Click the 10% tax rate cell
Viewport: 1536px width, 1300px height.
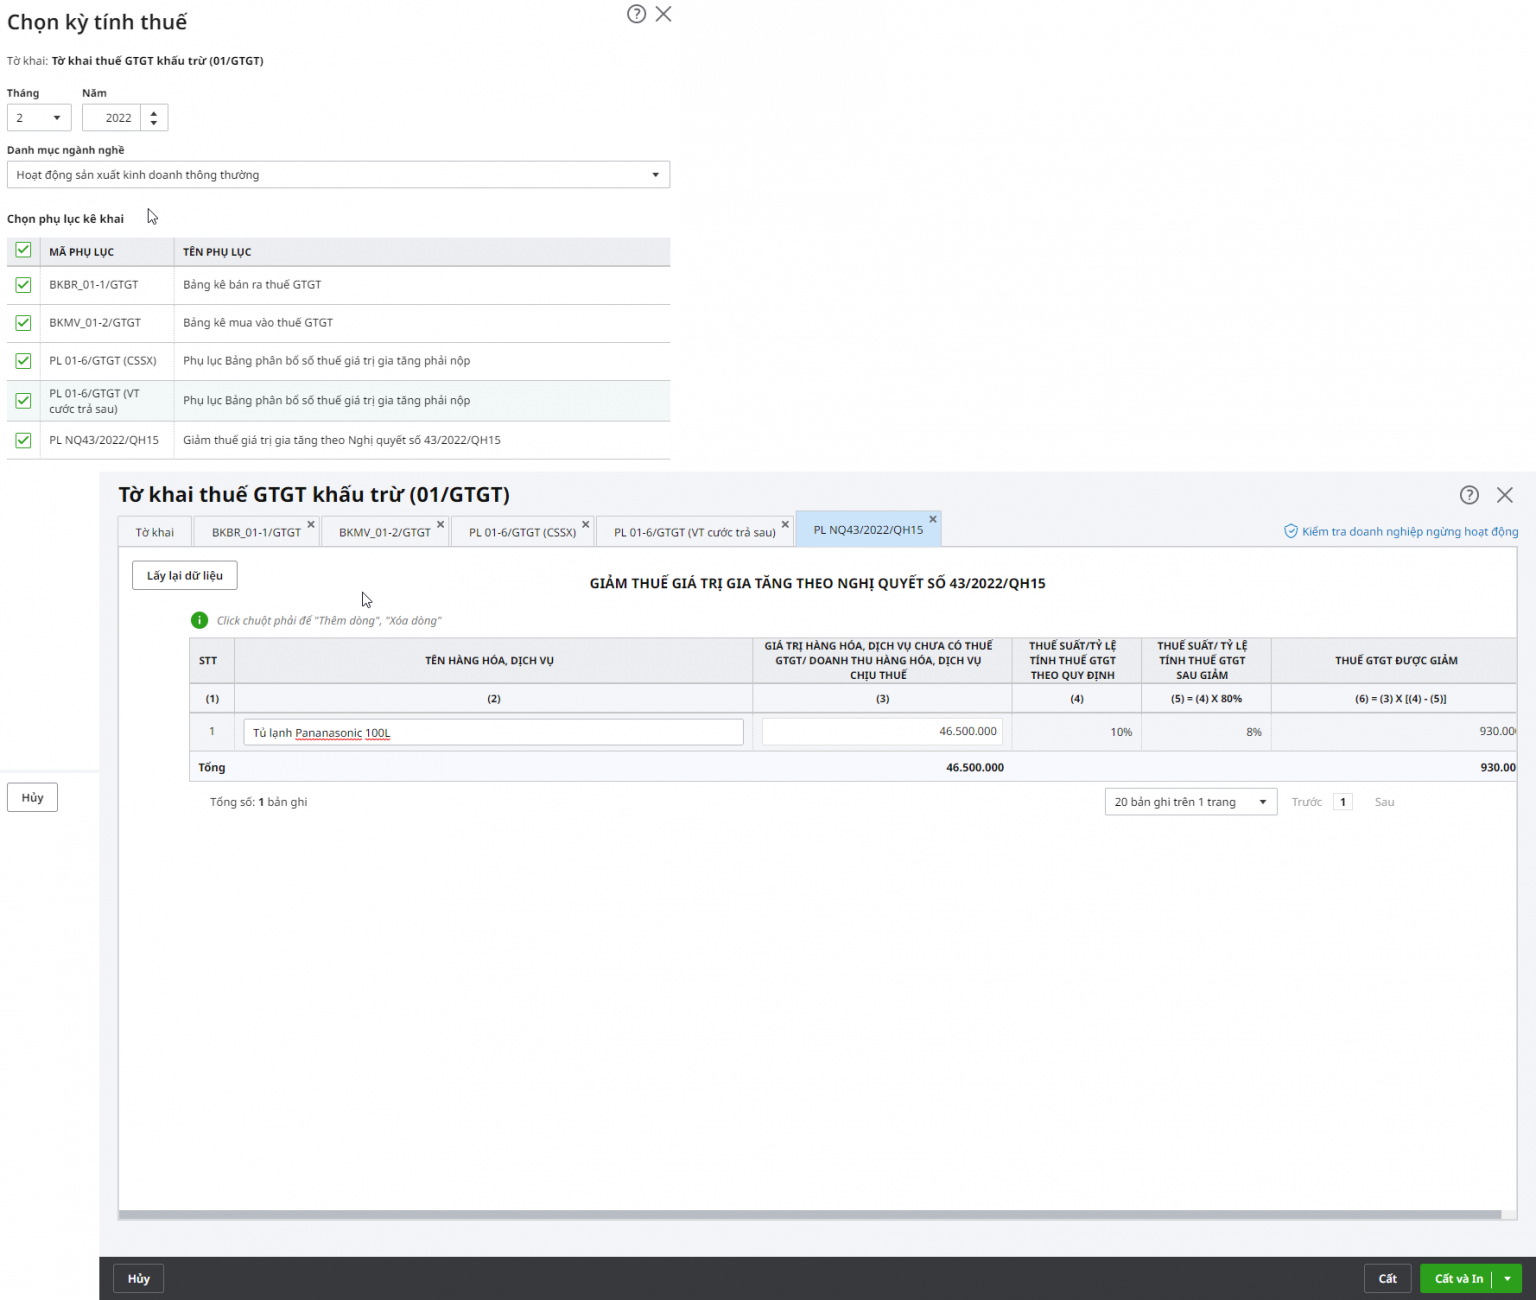1077,732
